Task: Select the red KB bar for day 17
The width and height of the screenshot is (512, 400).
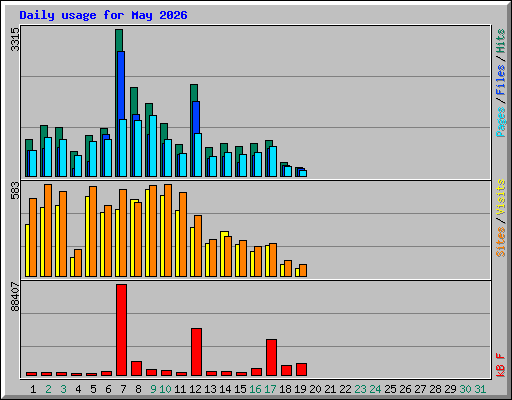Action: coord(271,357)
